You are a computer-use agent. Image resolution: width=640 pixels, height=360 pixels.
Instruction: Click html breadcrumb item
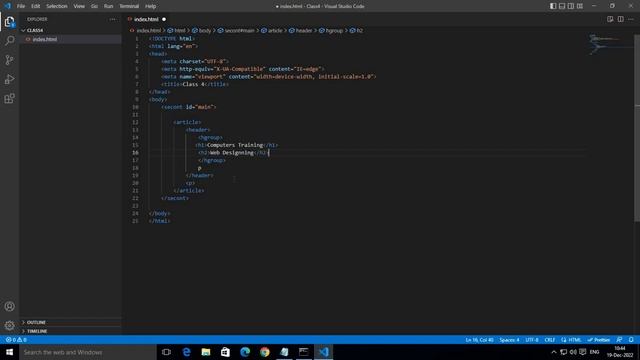pos(177,30)
